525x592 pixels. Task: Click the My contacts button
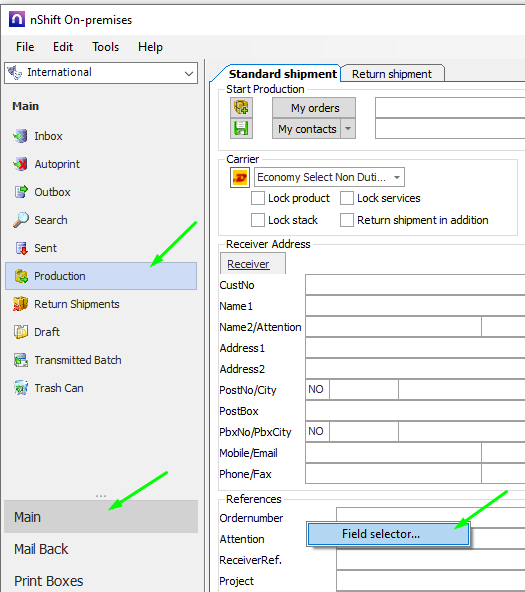(307, 129)
